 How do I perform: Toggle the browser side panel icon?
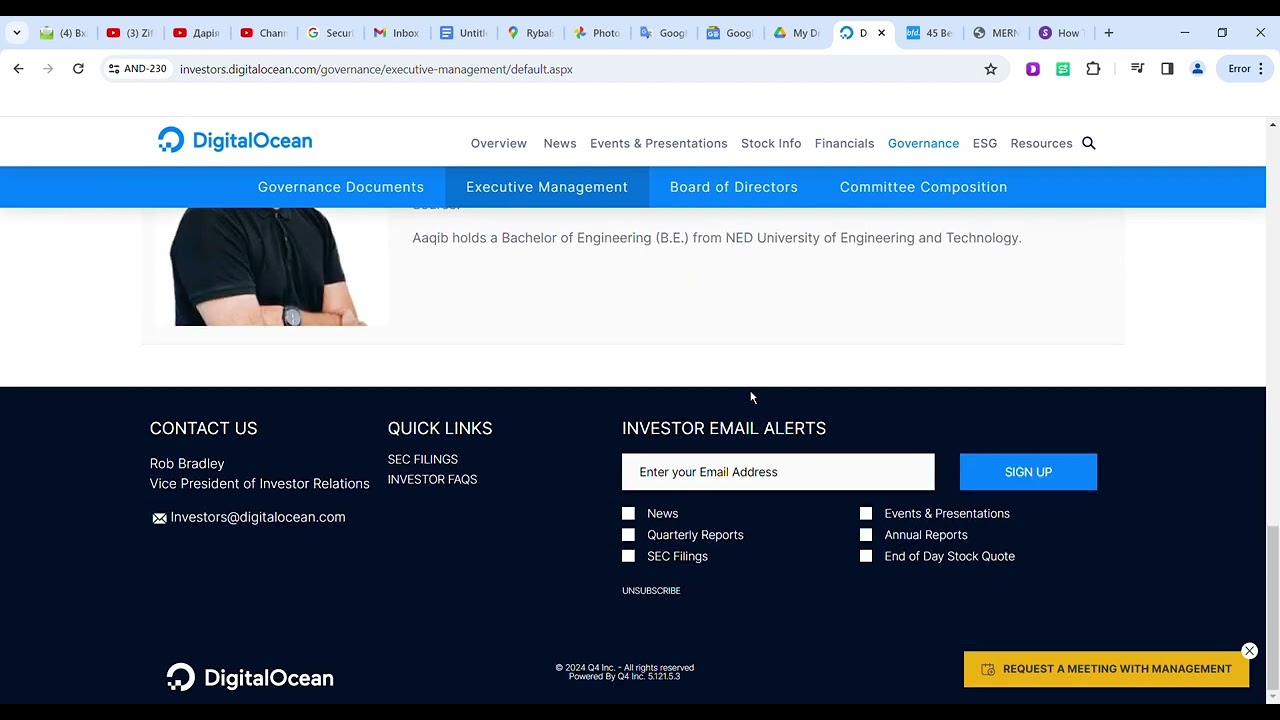click(1167, 69)
